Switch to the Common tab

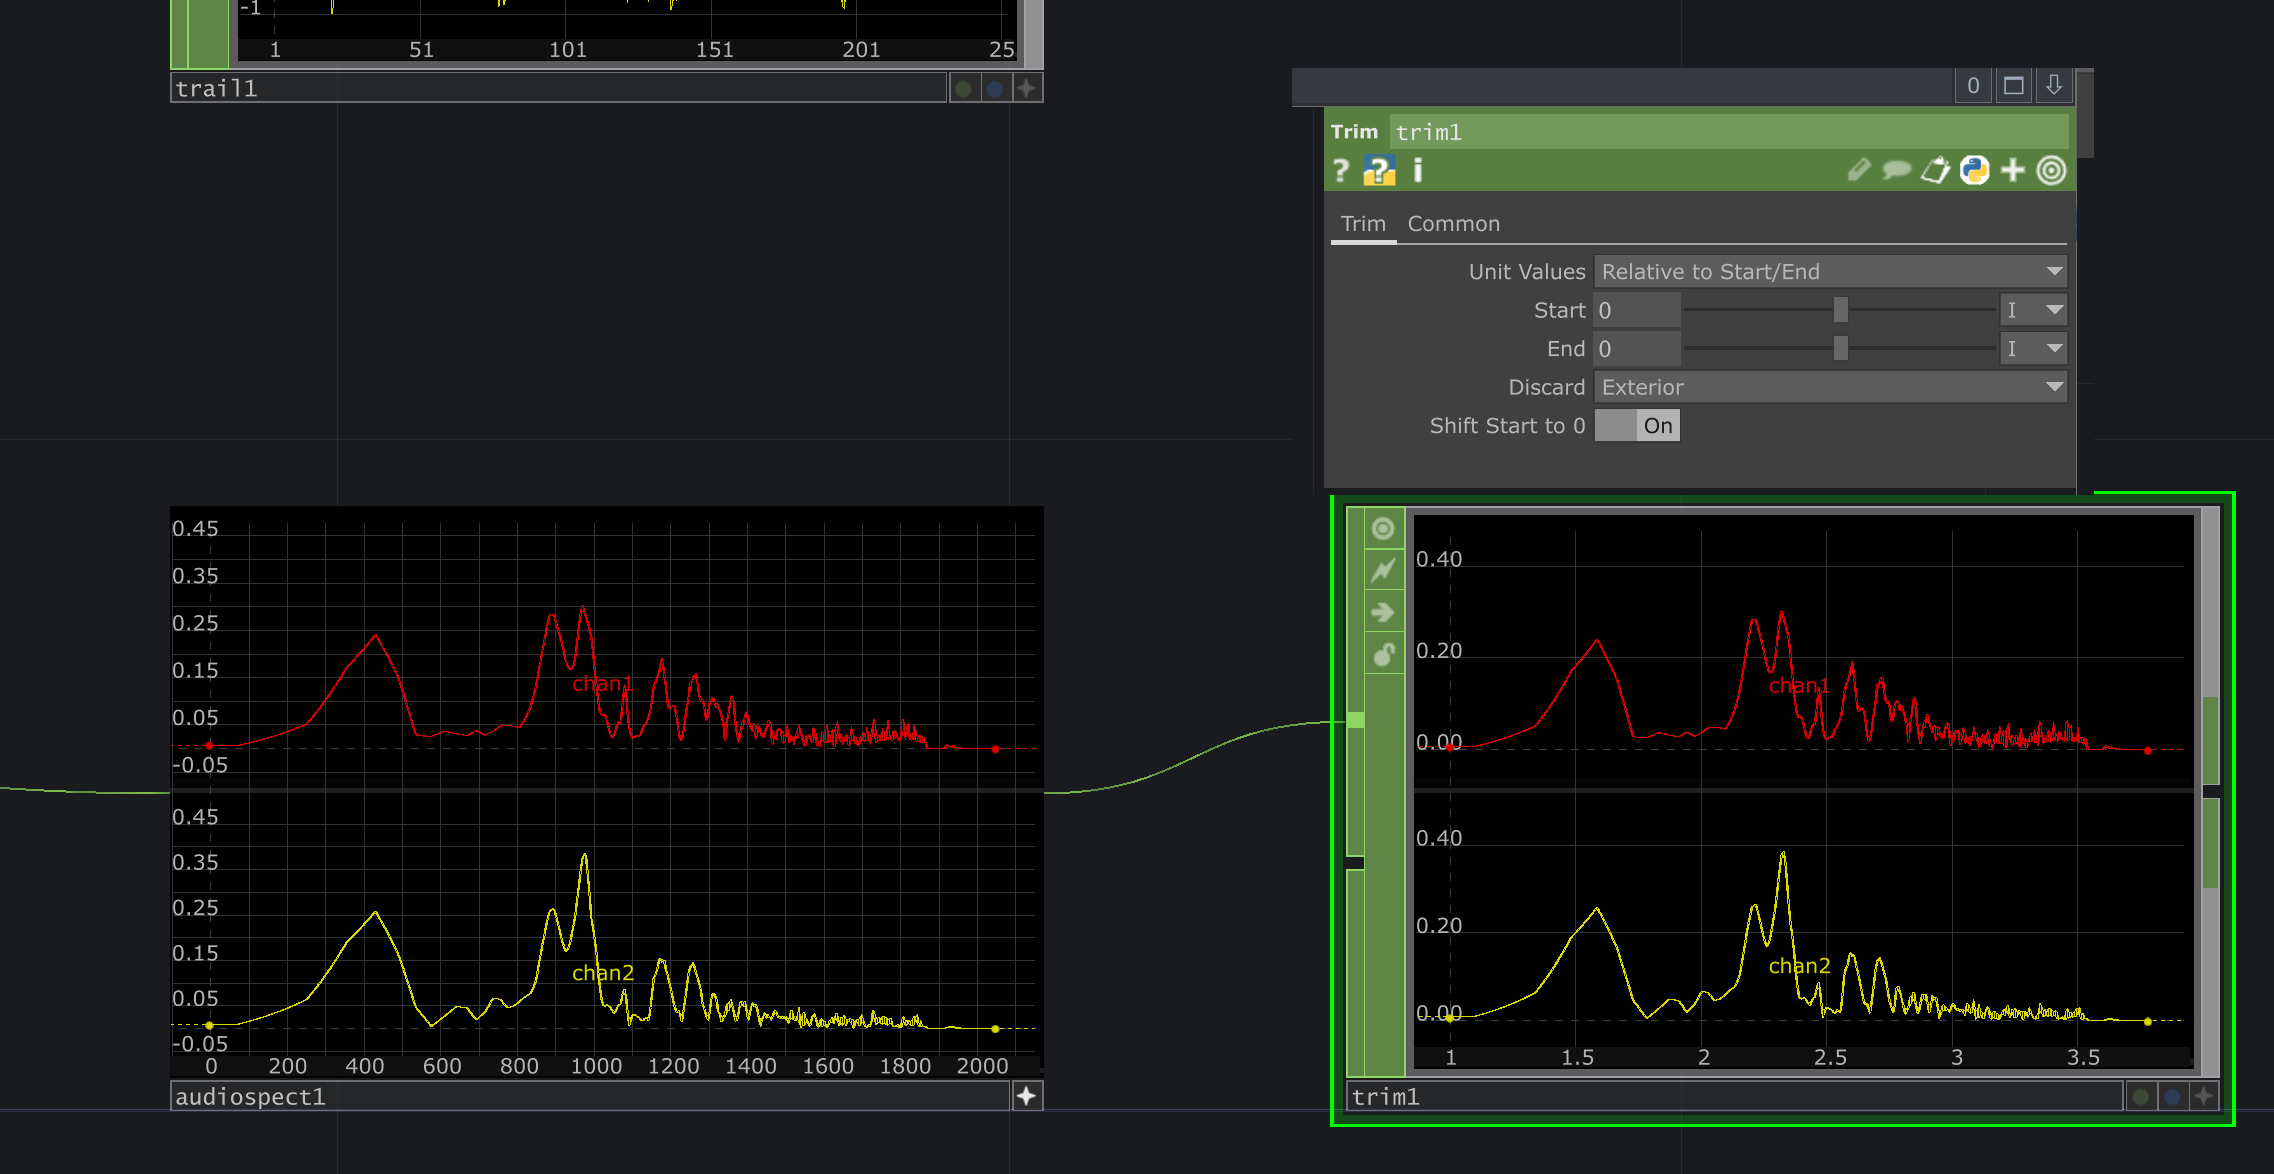point(1453,224)
